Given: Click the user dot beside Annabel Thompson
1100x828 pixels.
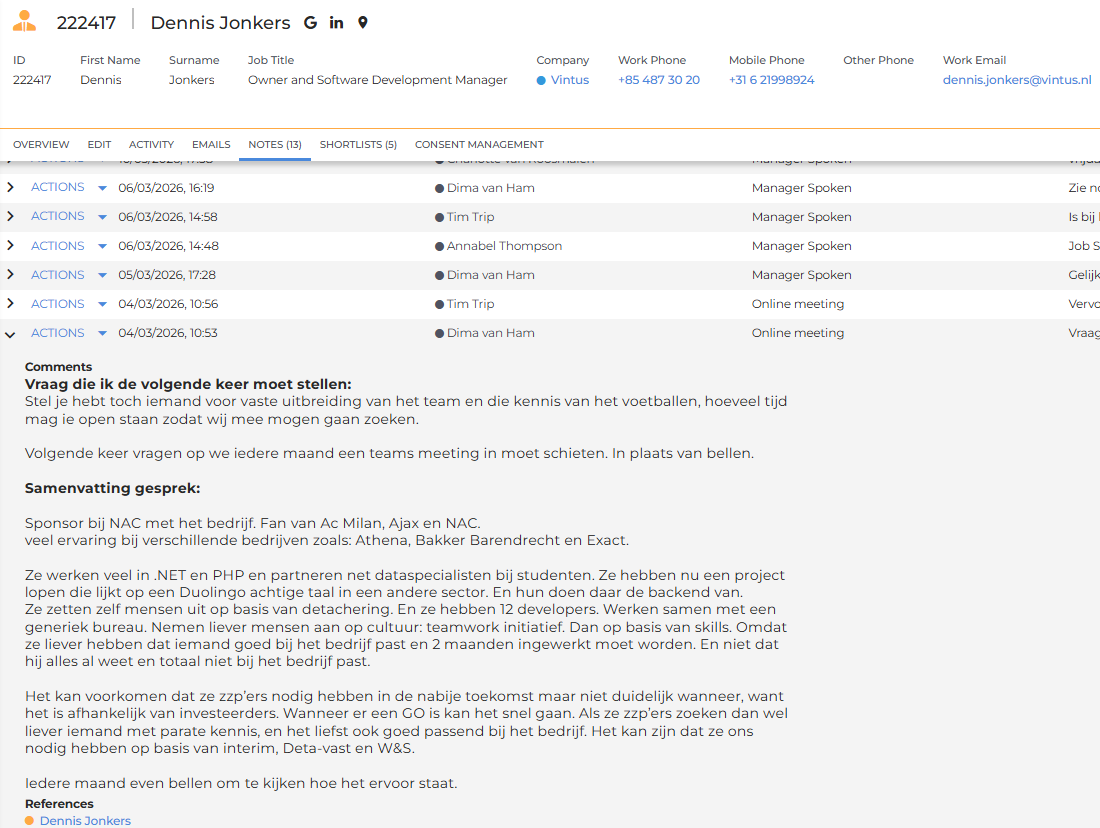Looking at the screenshot, I should 439,246.
